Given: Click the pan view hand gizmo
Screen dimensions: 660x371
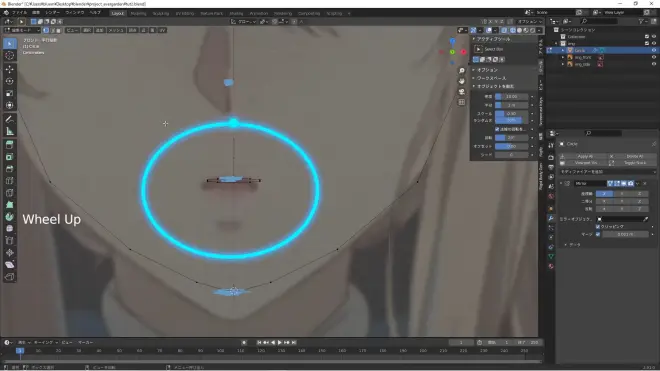Looking at the screenshot, I should pos(462,81).
